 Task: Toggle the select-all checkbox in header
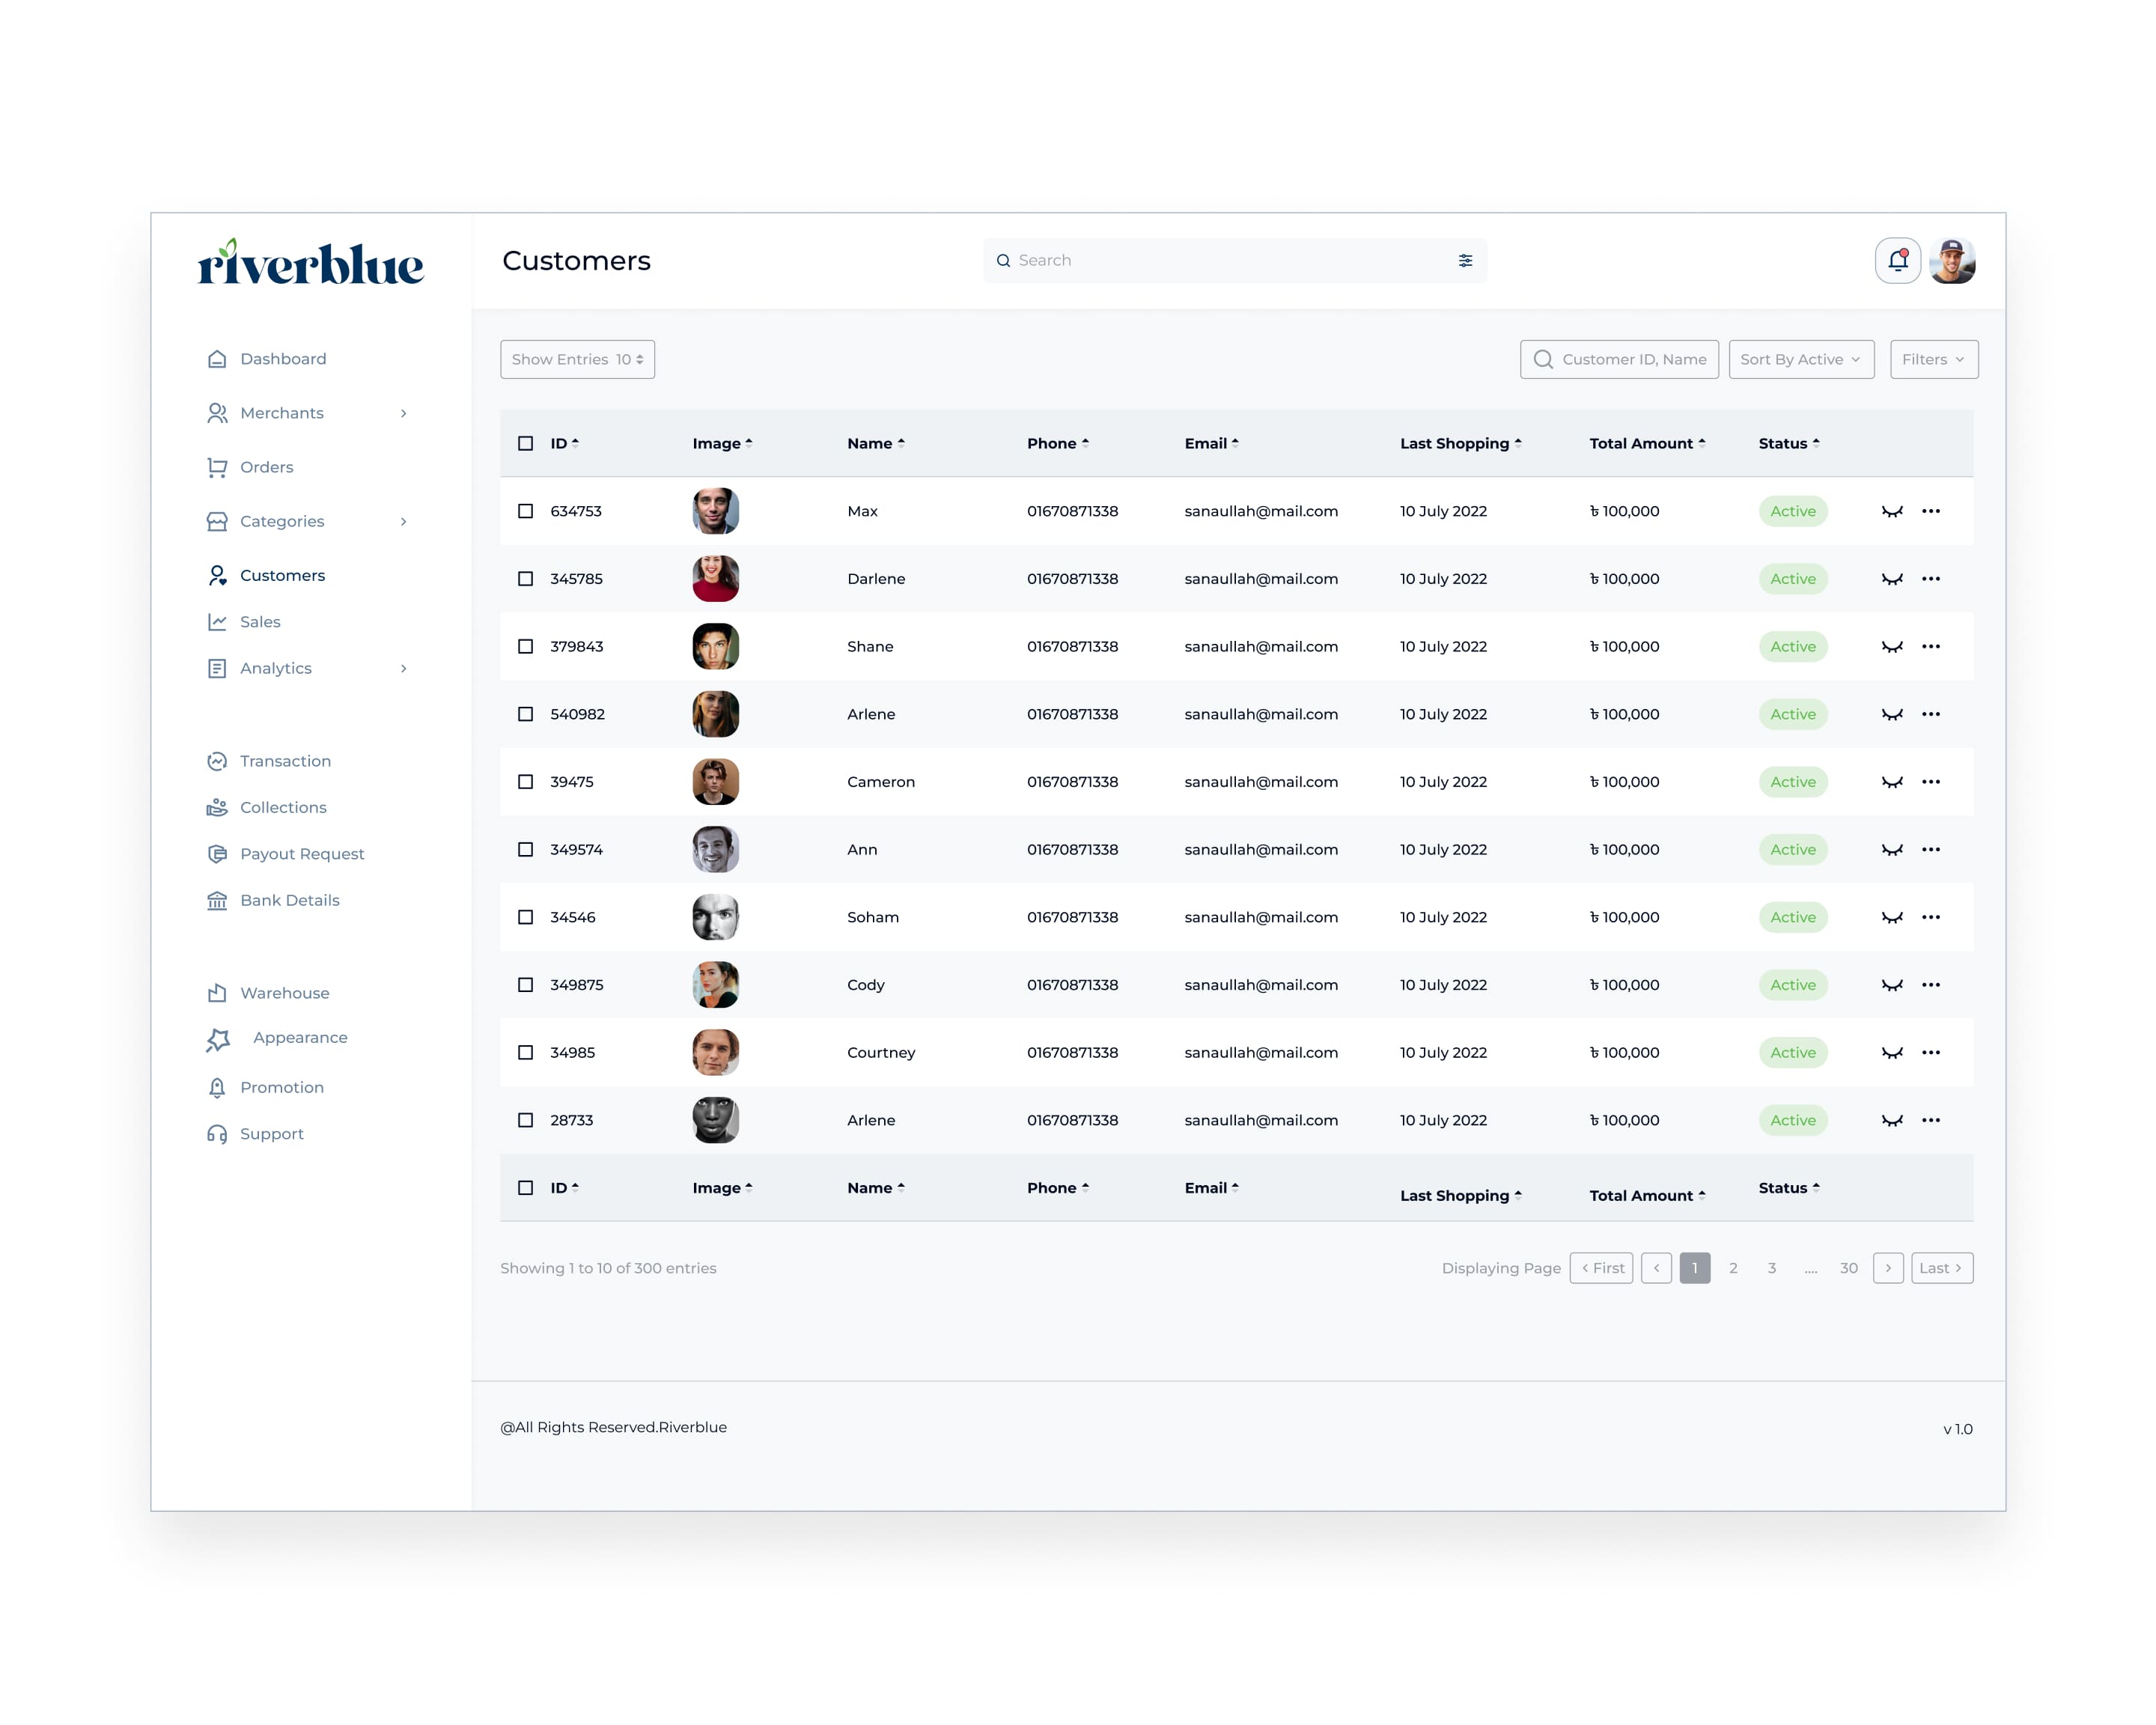pos(525,443)
